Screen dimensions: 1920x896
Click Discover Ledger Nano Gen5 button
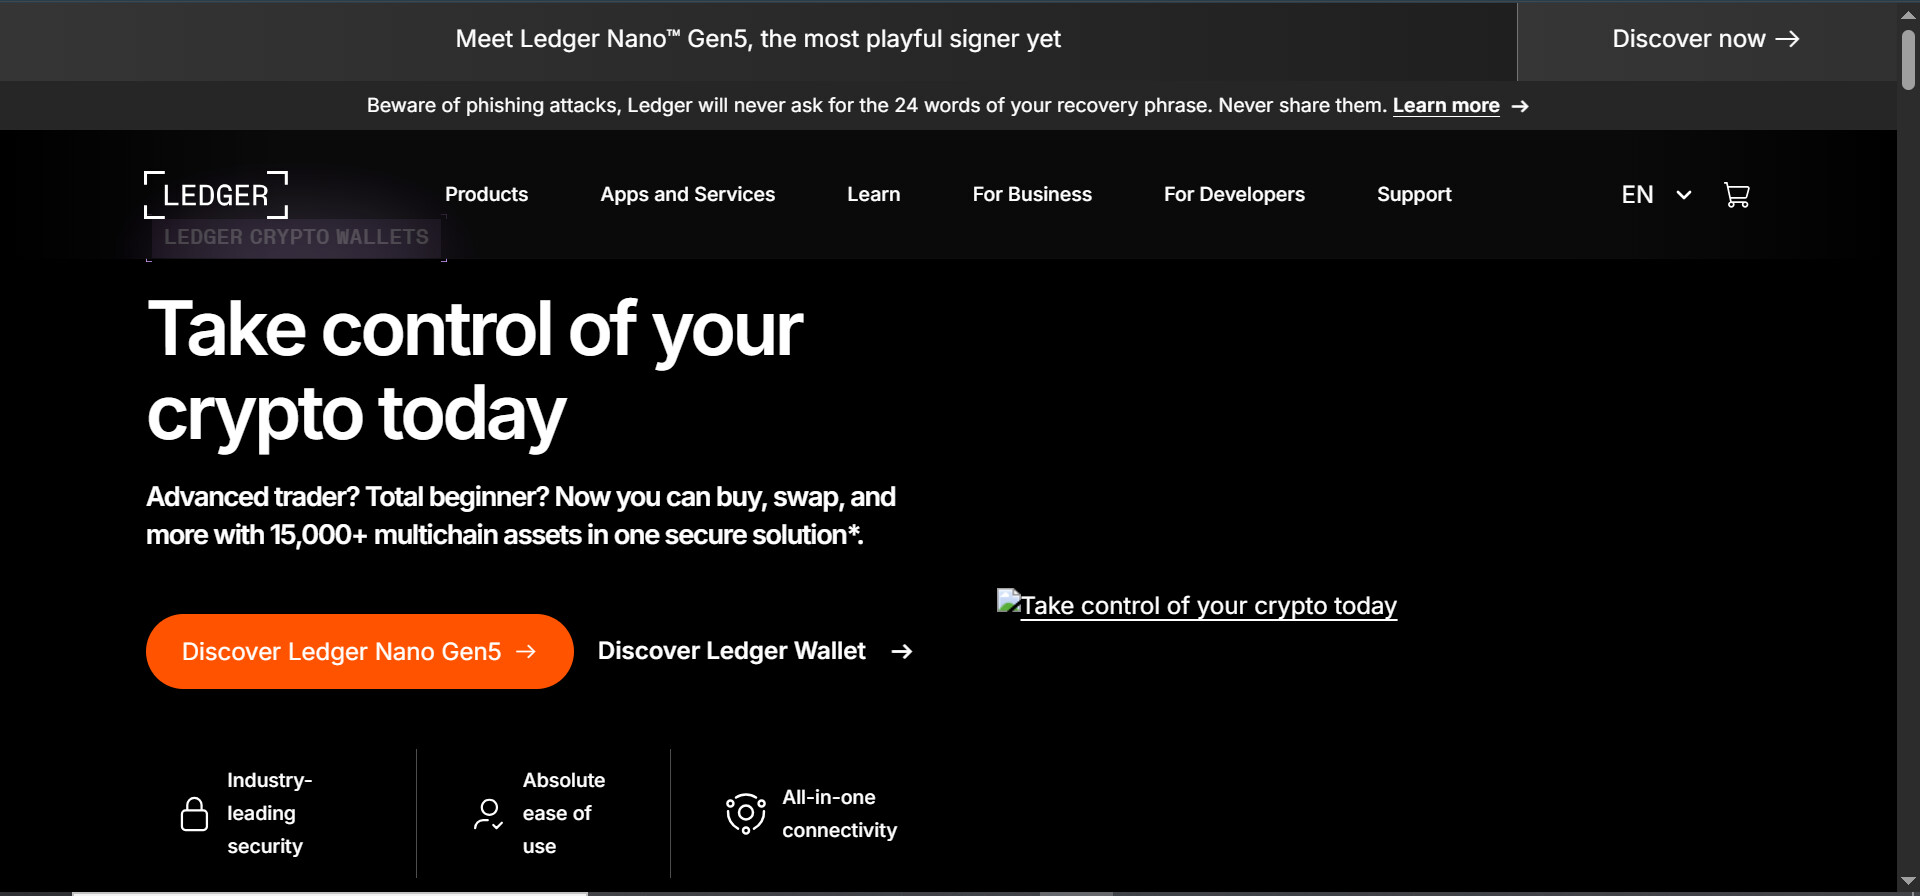tap(360, 652)
